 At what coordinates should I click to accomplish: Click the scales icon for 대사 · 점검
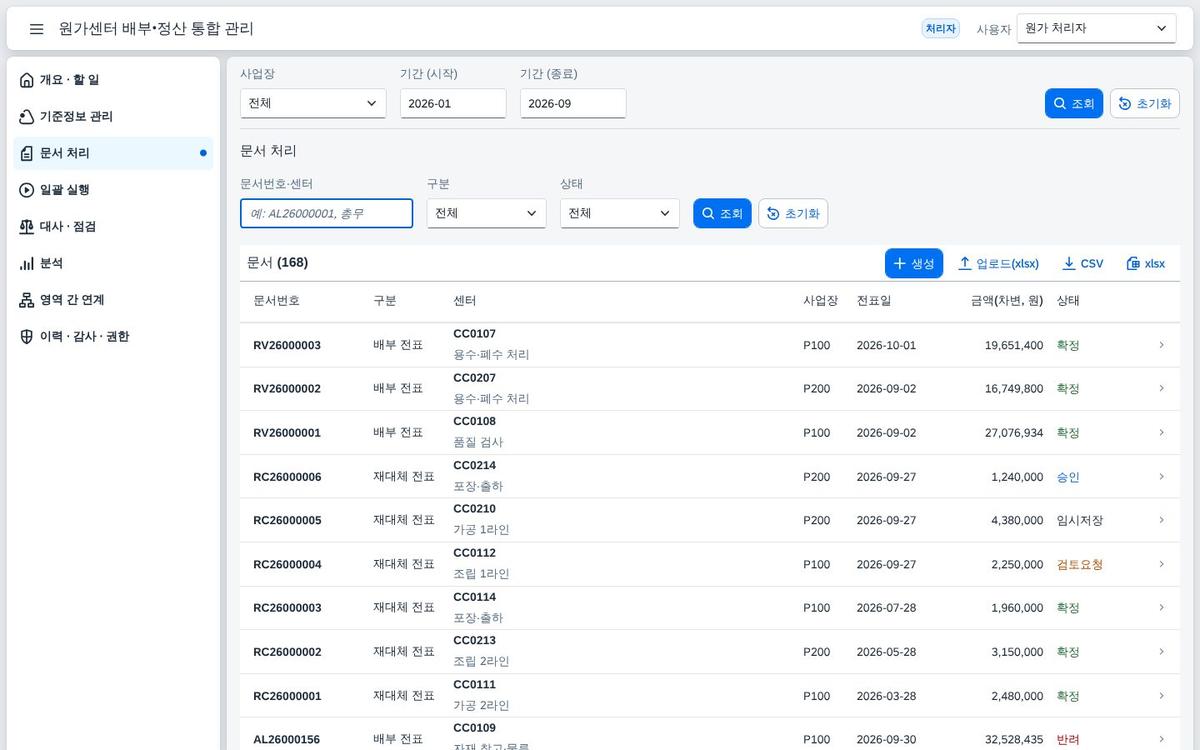point(27,227)
